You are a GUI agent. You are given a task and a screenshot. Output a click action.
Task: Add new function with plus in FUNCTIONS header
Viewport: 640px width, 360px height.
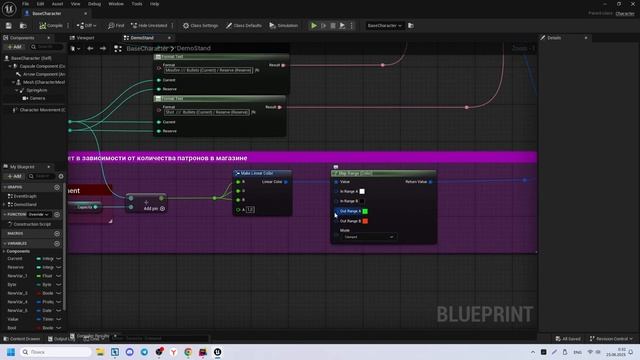57,214
